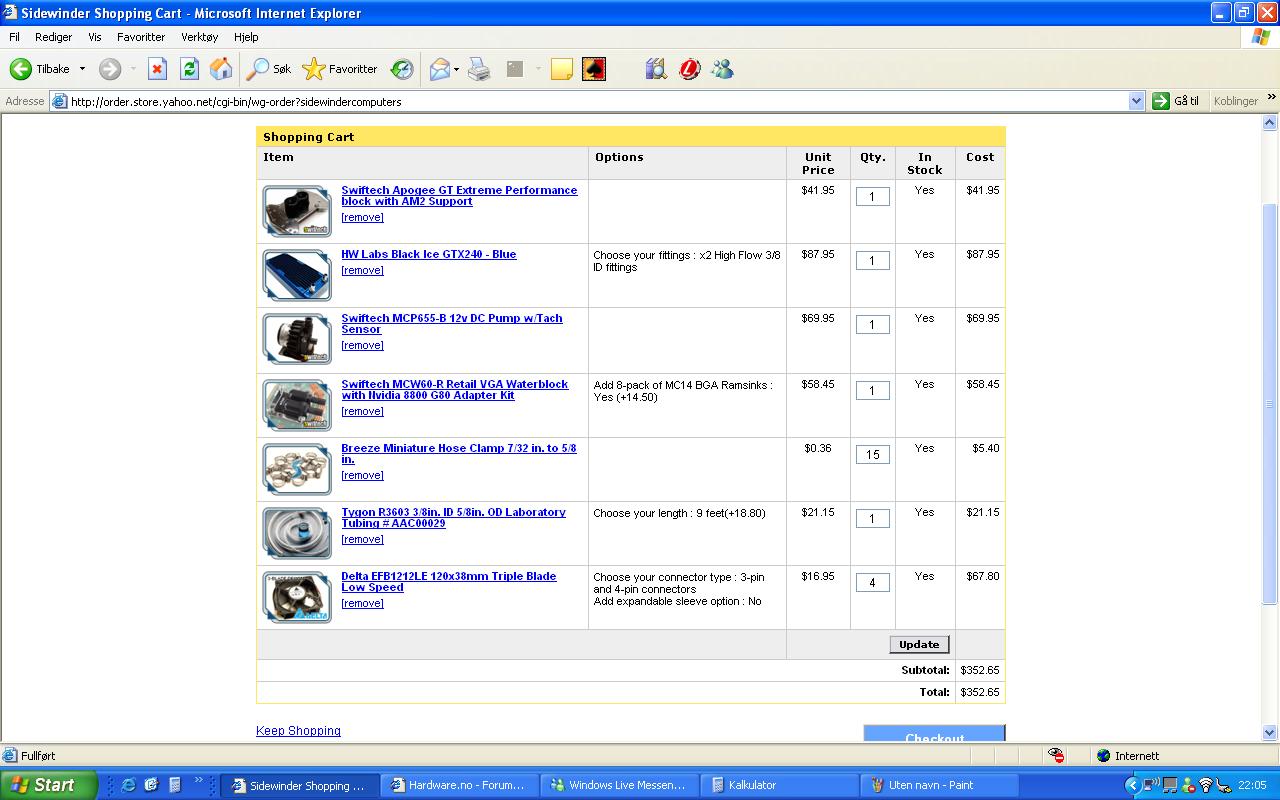The image size is (1280, 800).
Task: Click the hose clamp thumbnail image
Action: coord(297,469)
